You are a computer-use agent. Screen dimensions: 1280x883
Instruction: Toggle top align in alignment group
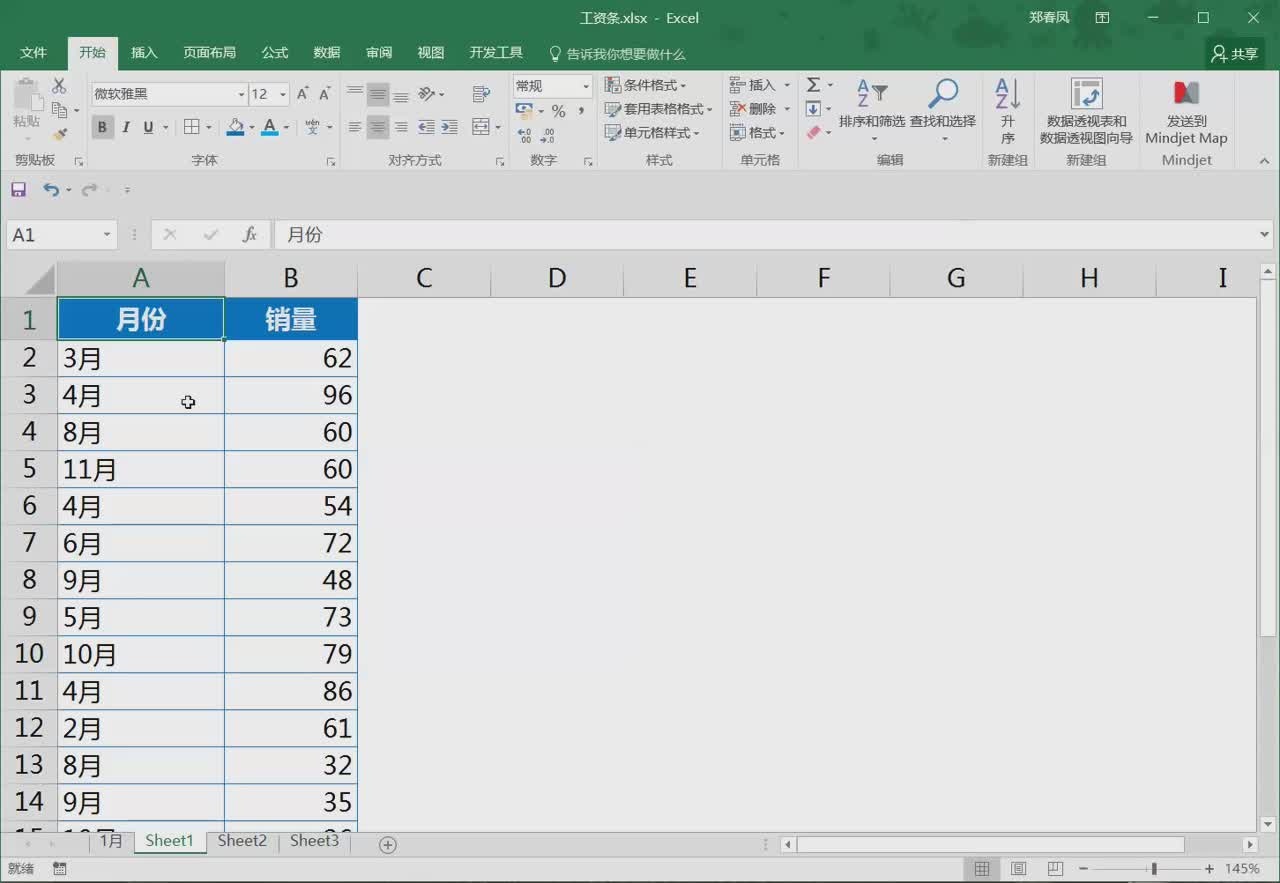pyautogui.click(x=355, y=94)
